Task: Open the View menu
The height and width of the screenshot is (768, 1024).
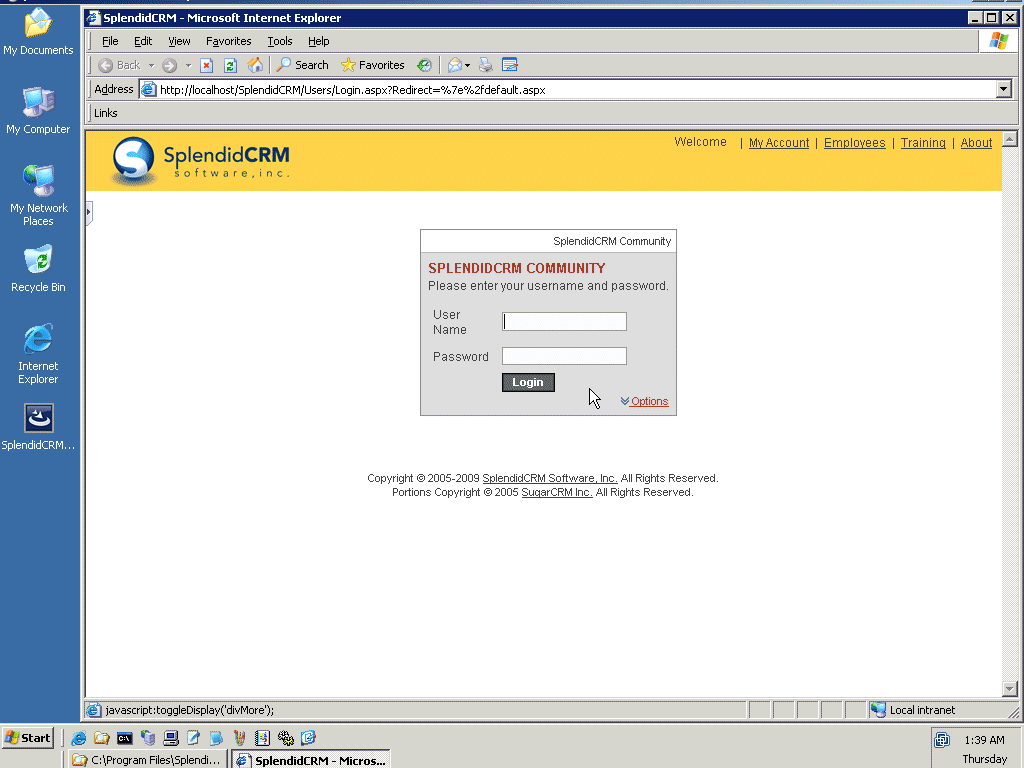Action: coord(179,41)
